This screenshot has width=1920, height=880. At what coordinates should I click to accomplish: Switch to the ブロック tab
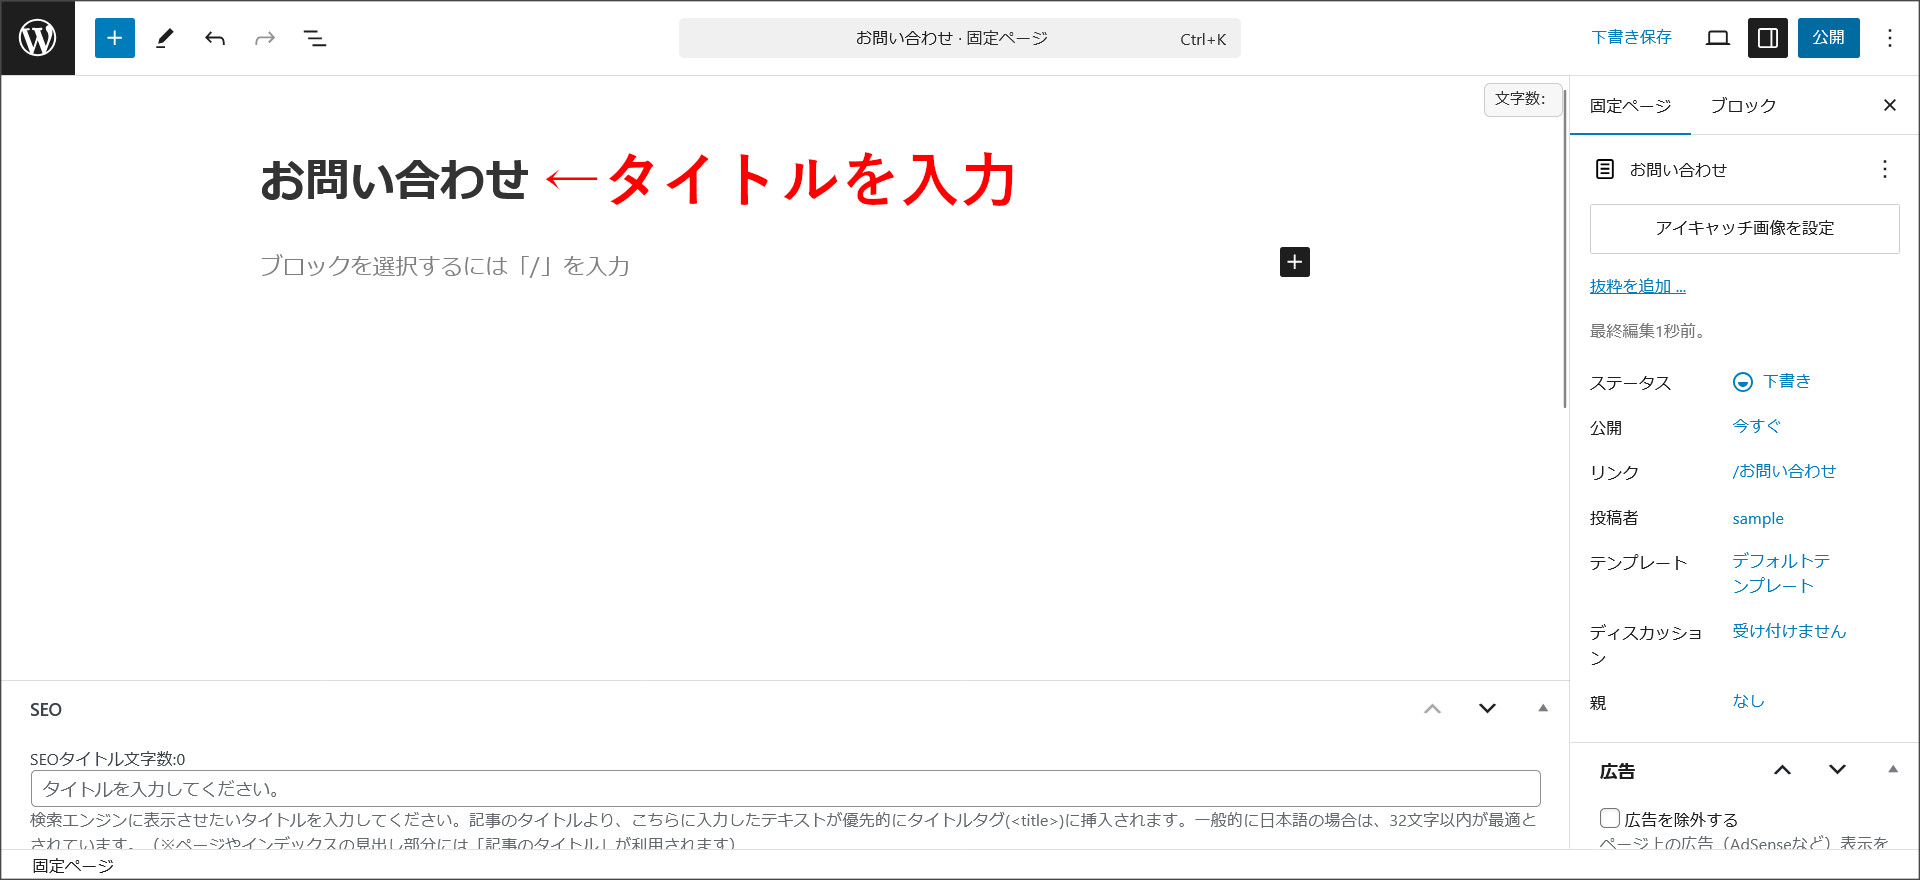1743,106
